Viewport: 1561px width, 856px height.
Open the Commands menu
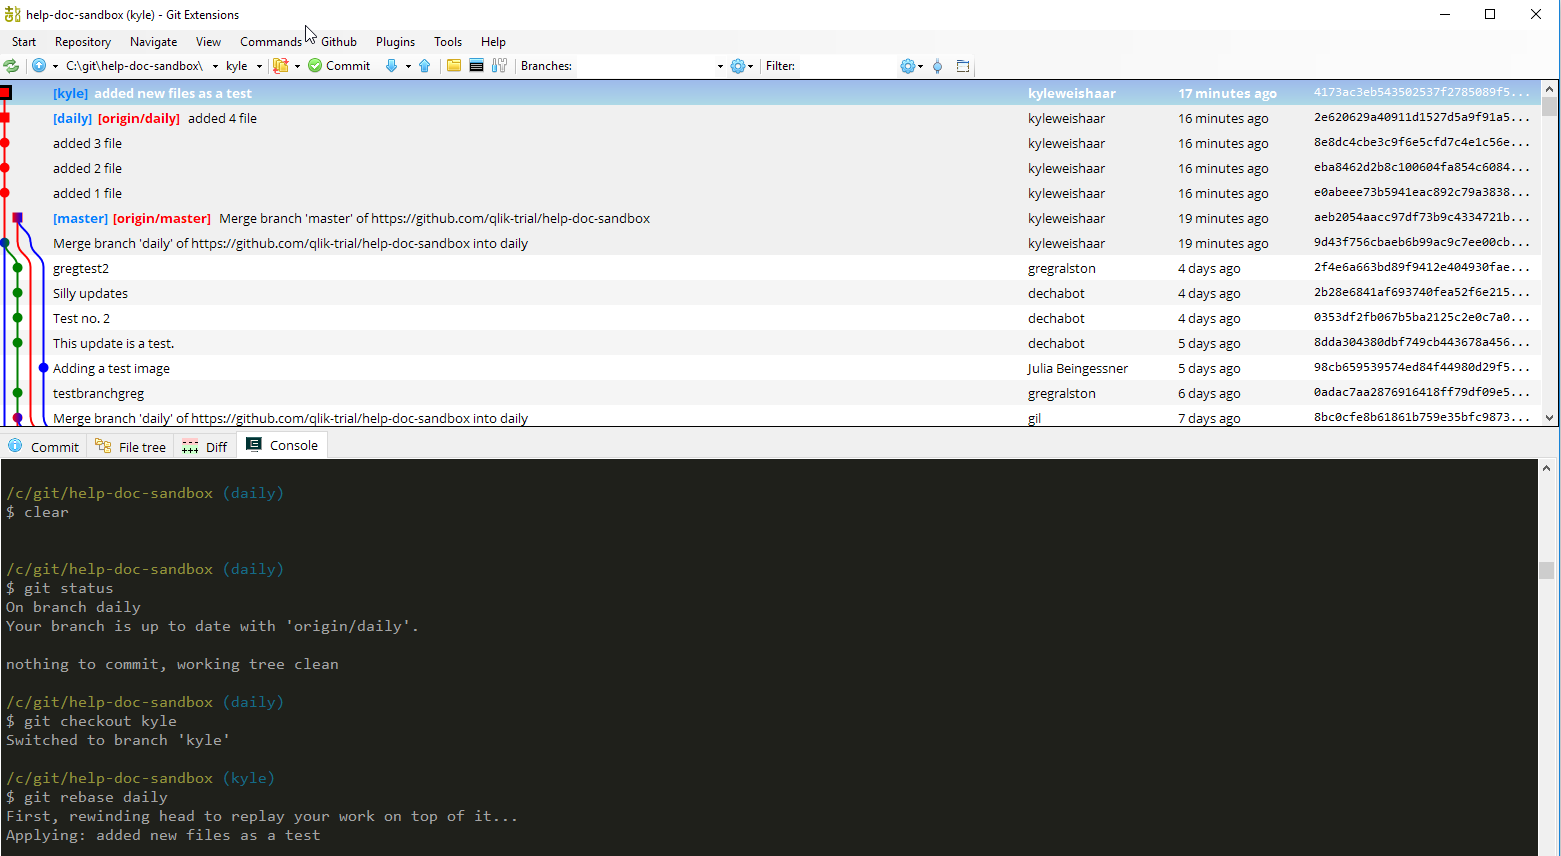click(x=270, y=42)
